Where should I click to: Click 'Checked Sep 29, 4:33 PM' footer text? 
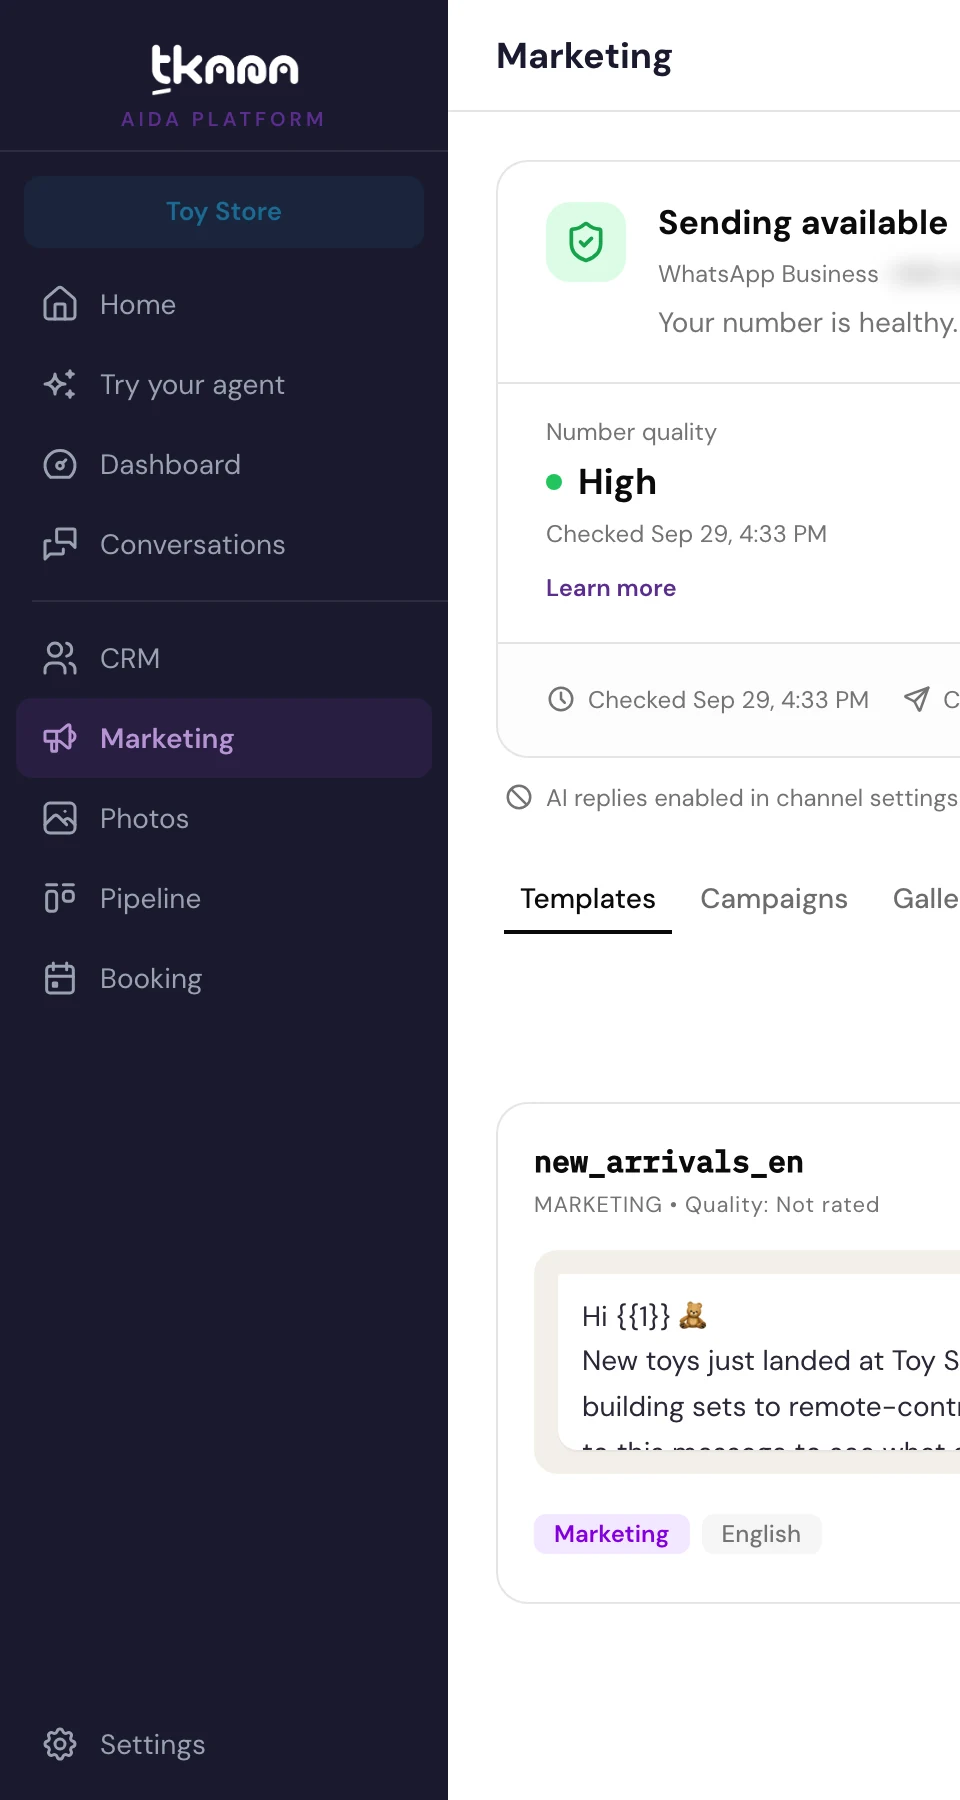coord(728,699)
